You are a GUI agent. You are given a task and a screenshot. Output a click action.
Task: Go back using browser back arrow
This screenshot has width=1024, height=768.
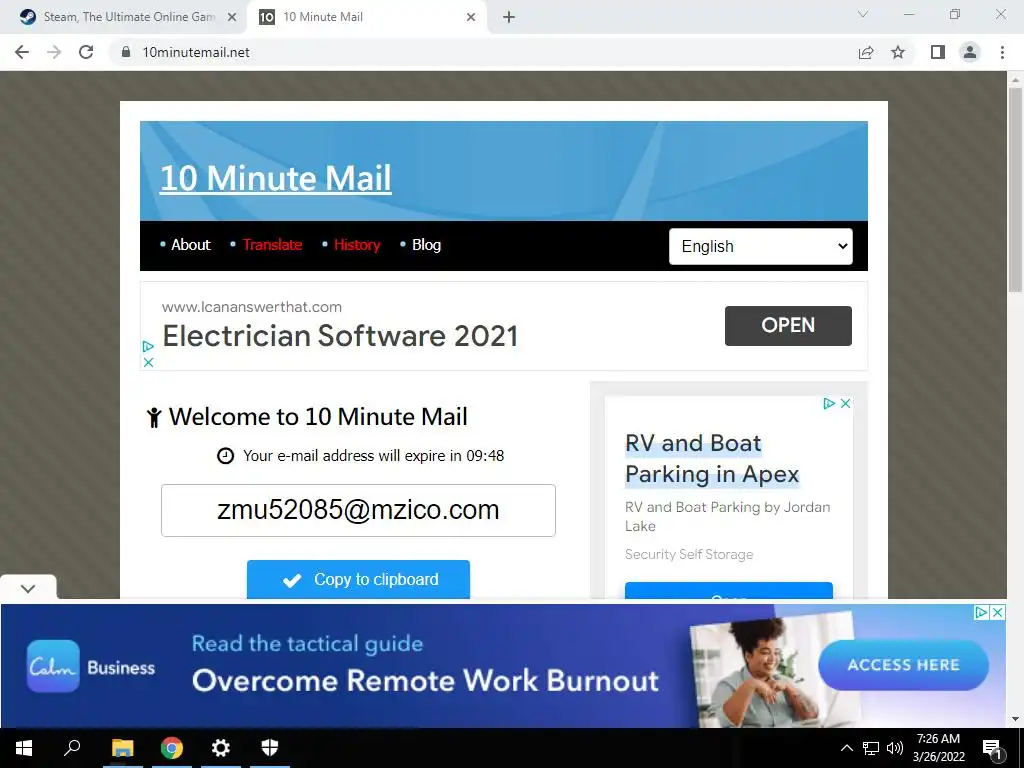(x=22, y=52)
